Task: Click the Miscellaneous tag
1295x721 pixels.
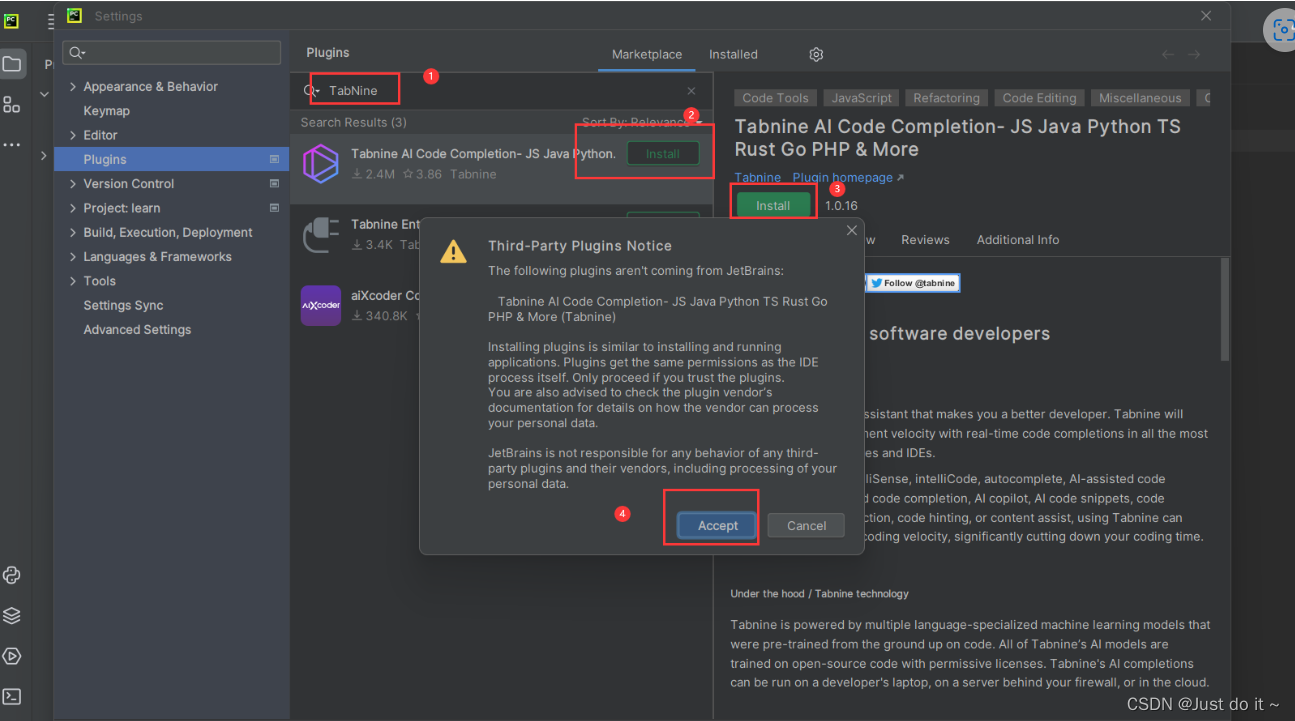Action: 1140,98
